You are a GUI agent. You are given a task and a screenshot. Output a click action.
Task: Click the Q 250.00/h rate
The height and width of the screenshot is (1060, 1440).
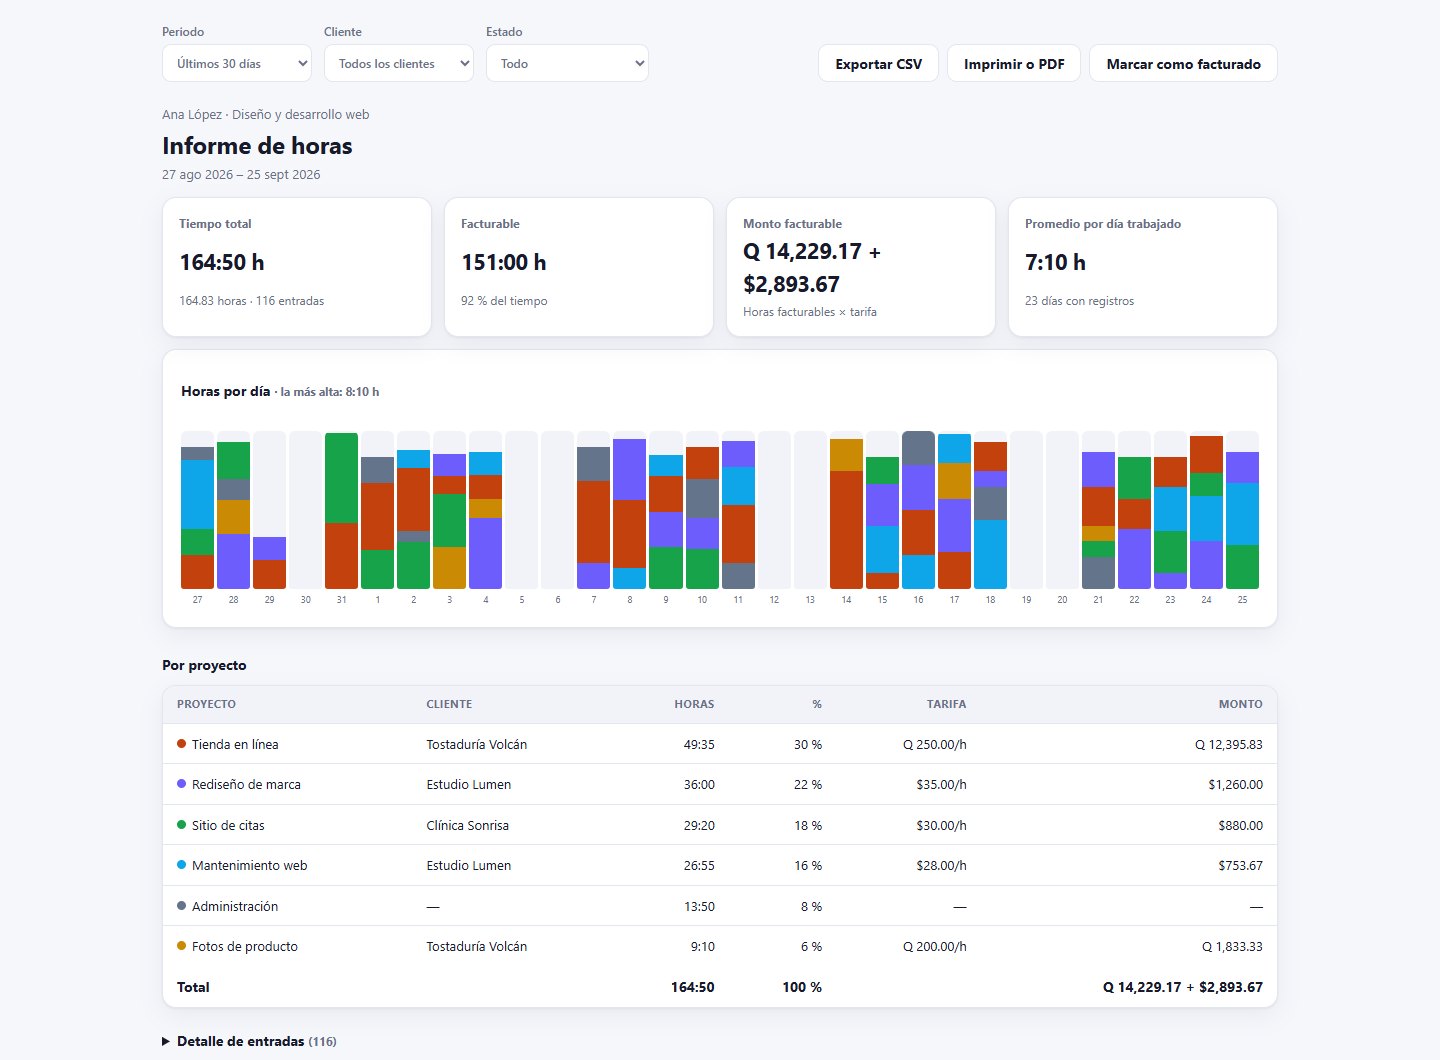click(935, 745)
